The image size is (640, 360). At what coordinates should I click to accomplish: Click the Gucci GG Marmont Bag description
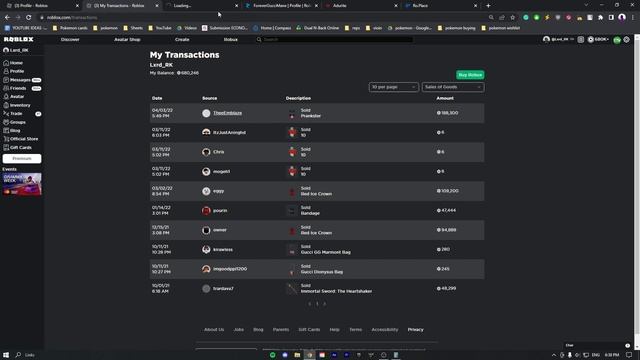click(x=325, y=252)
